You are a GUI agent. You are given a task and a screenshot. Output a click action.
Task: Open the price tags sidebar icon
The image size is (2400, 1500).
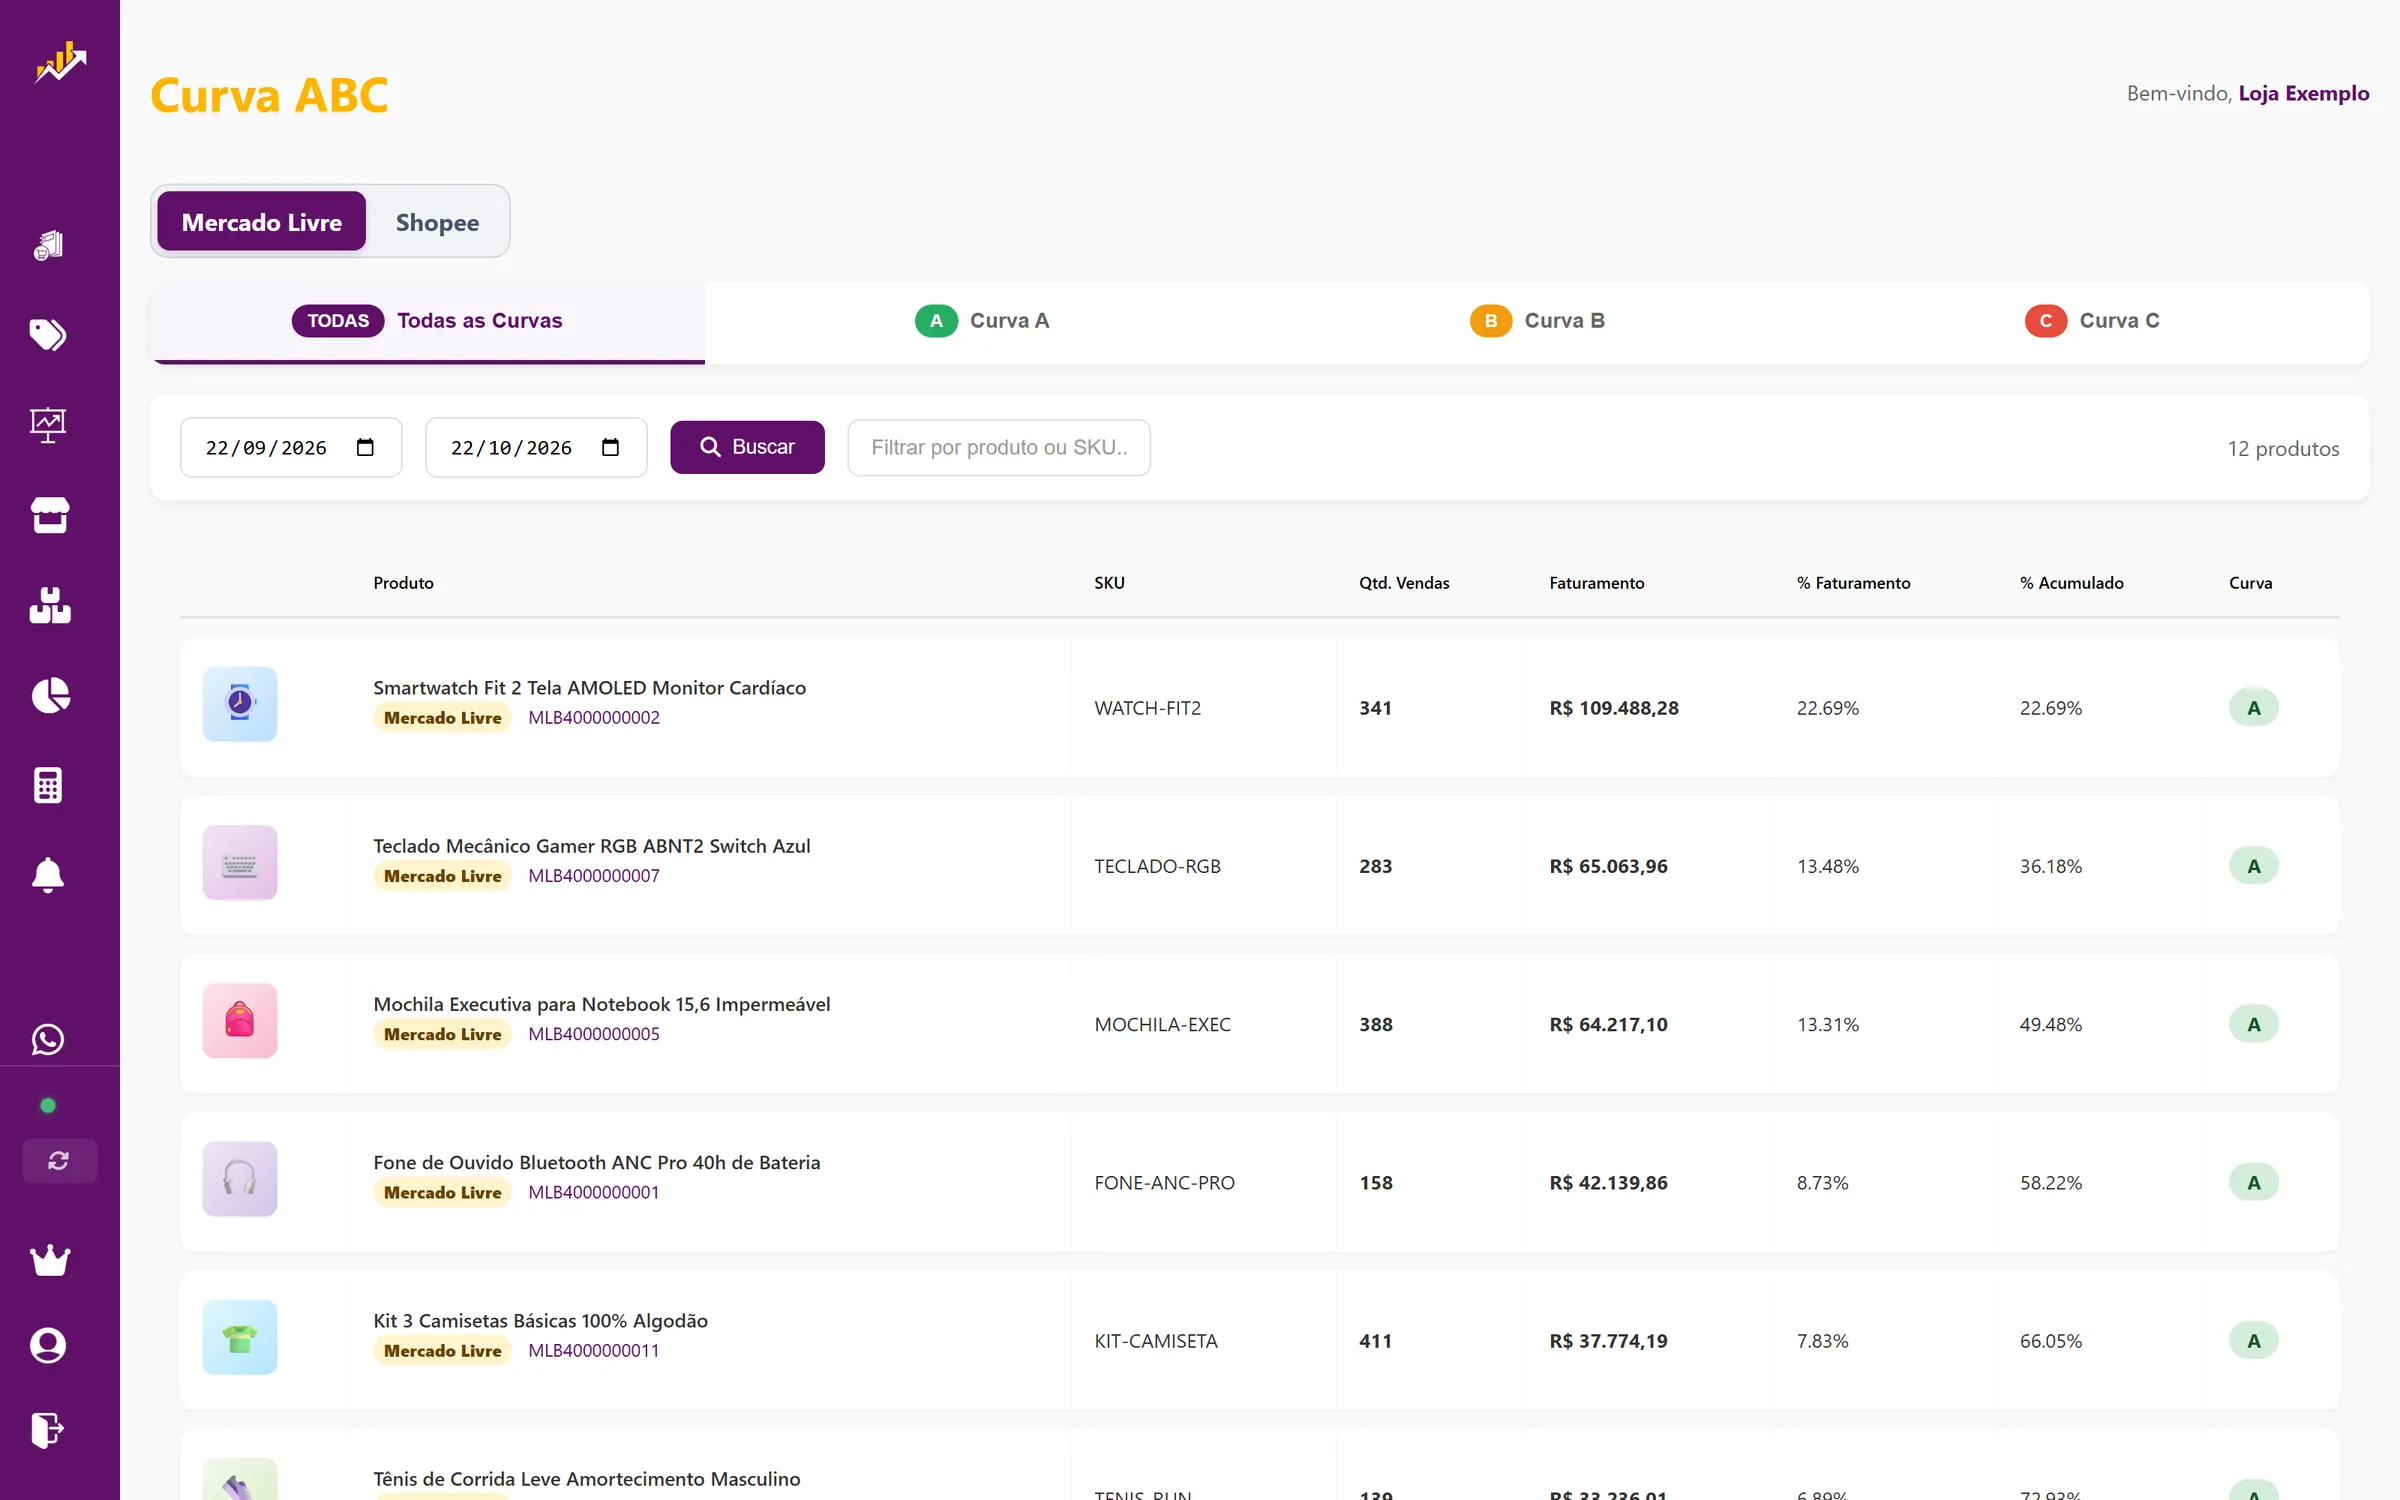coord(48,335)
